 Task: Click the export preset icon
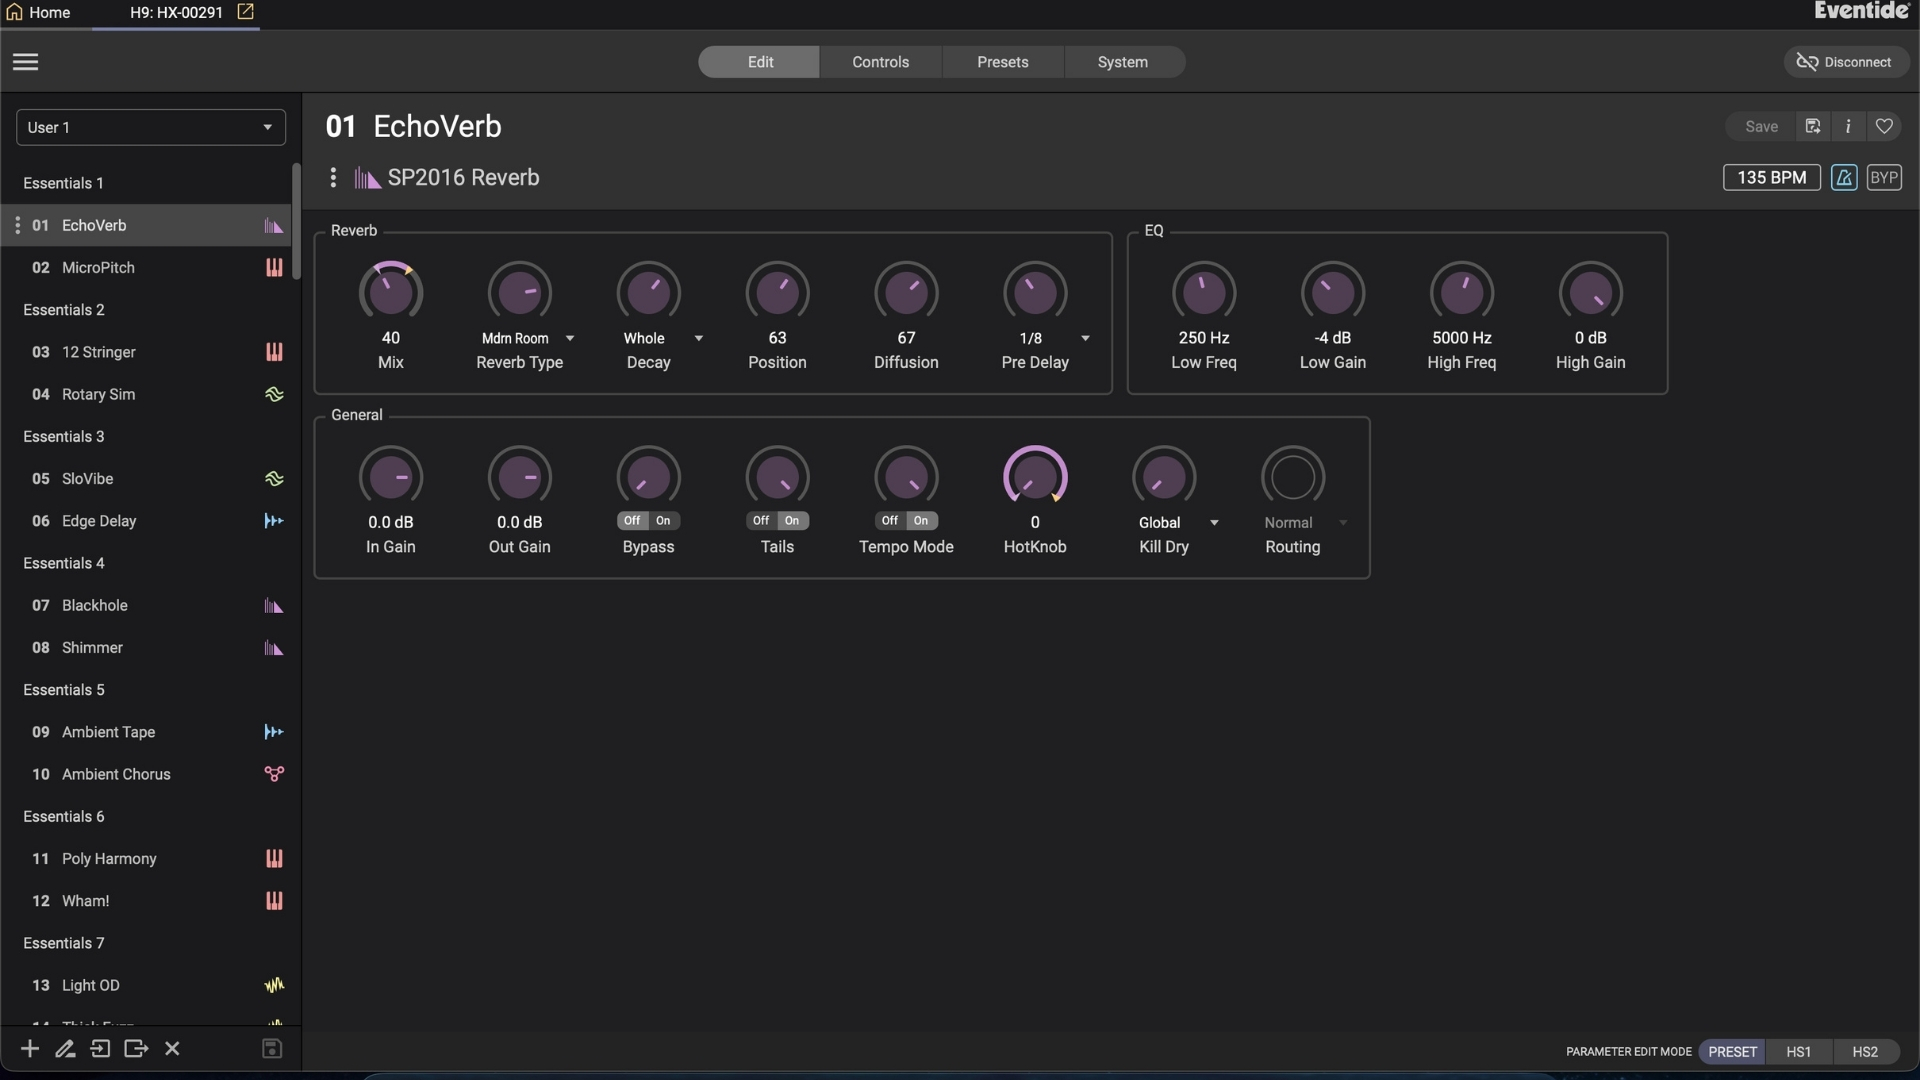pyautogui.click(x=136, y=1048)
